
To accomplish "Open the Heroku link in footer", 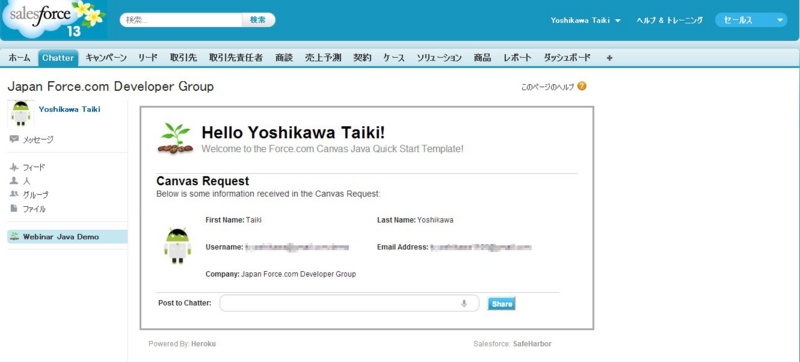I will pos(204,344).
